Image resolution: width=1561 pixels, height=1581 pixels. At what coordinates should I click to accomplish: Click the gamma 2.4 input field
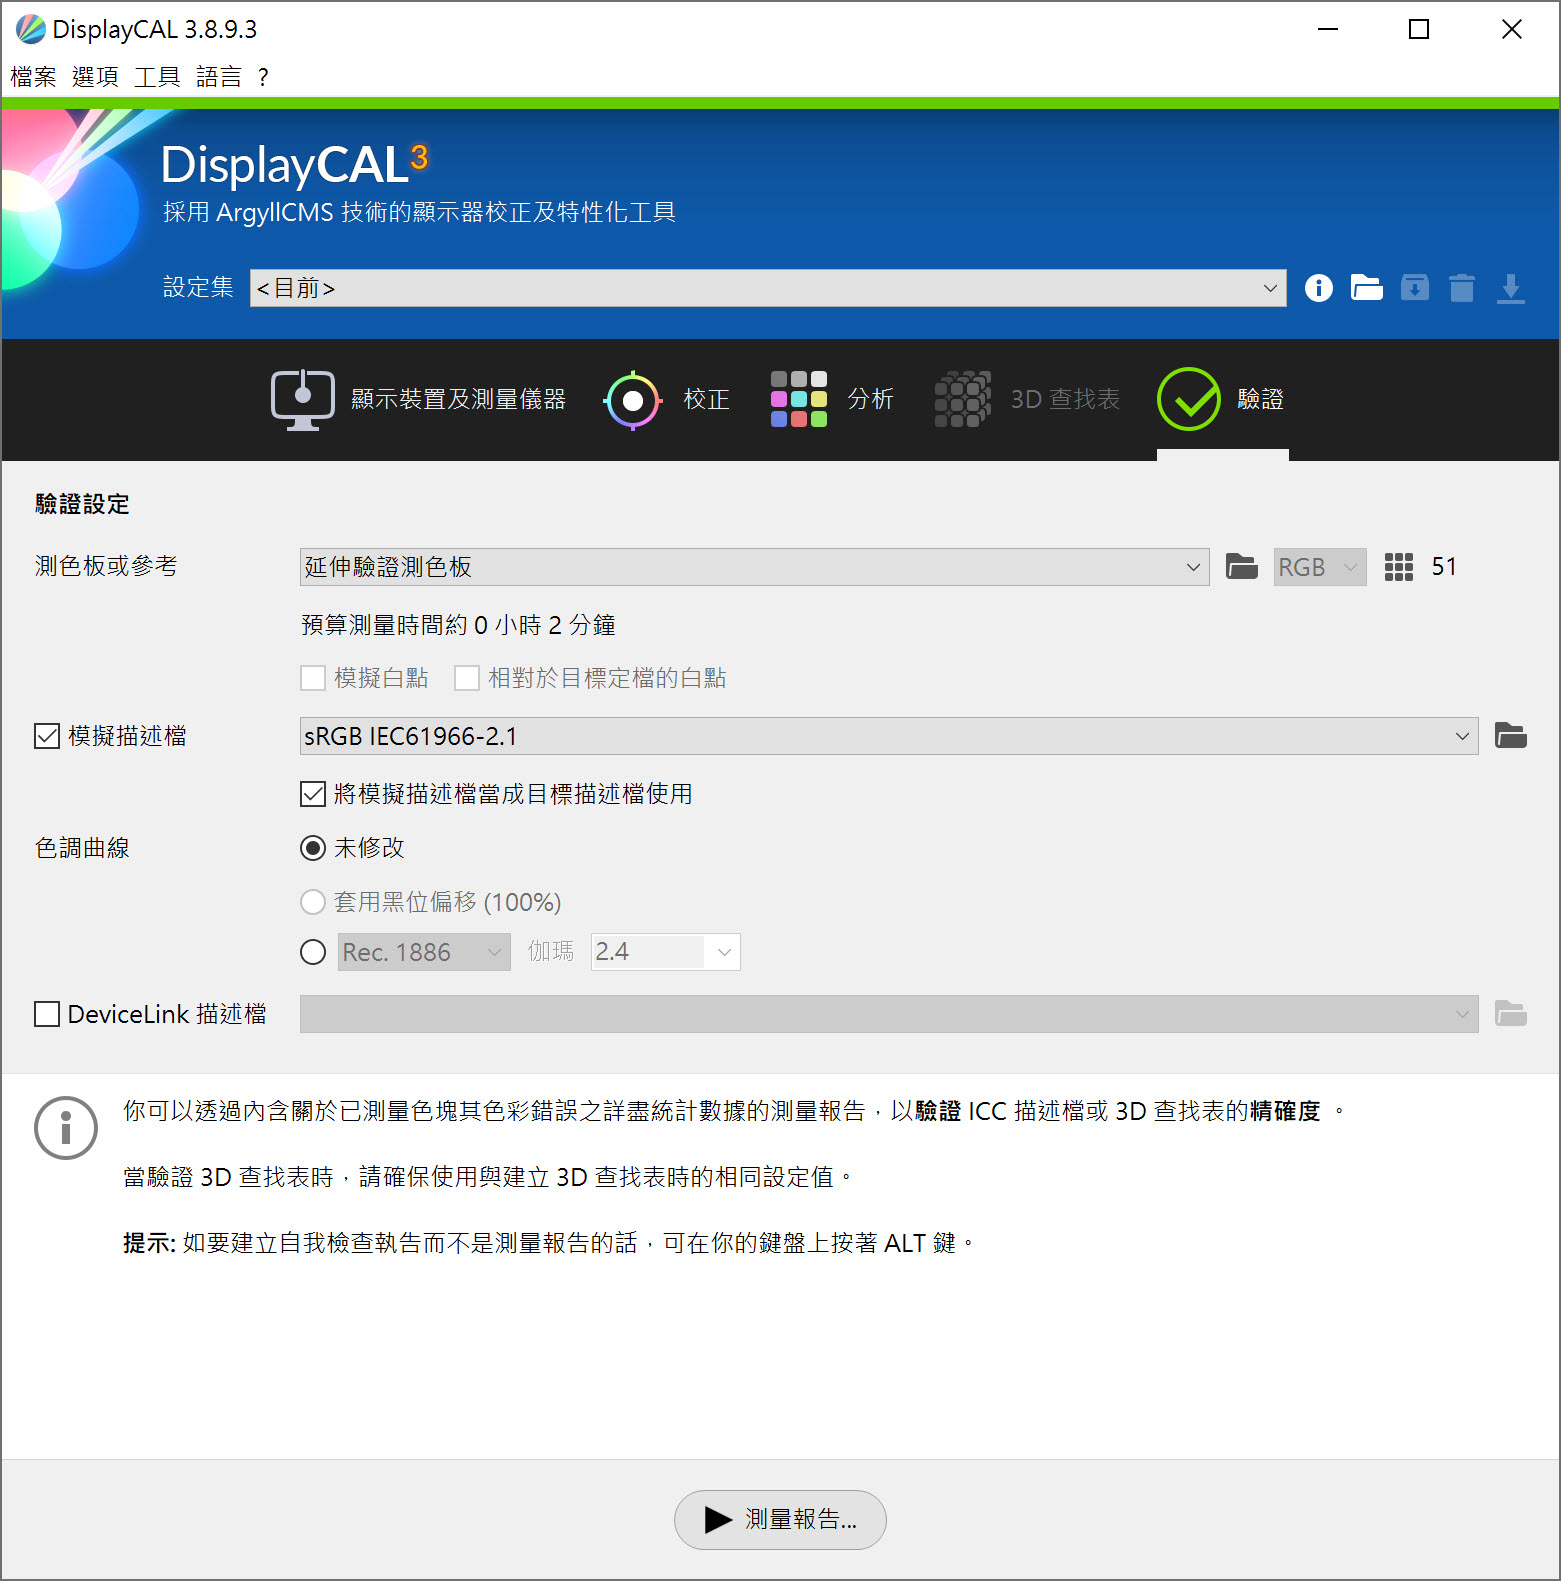pyautogui.click(x=650, y=952)
